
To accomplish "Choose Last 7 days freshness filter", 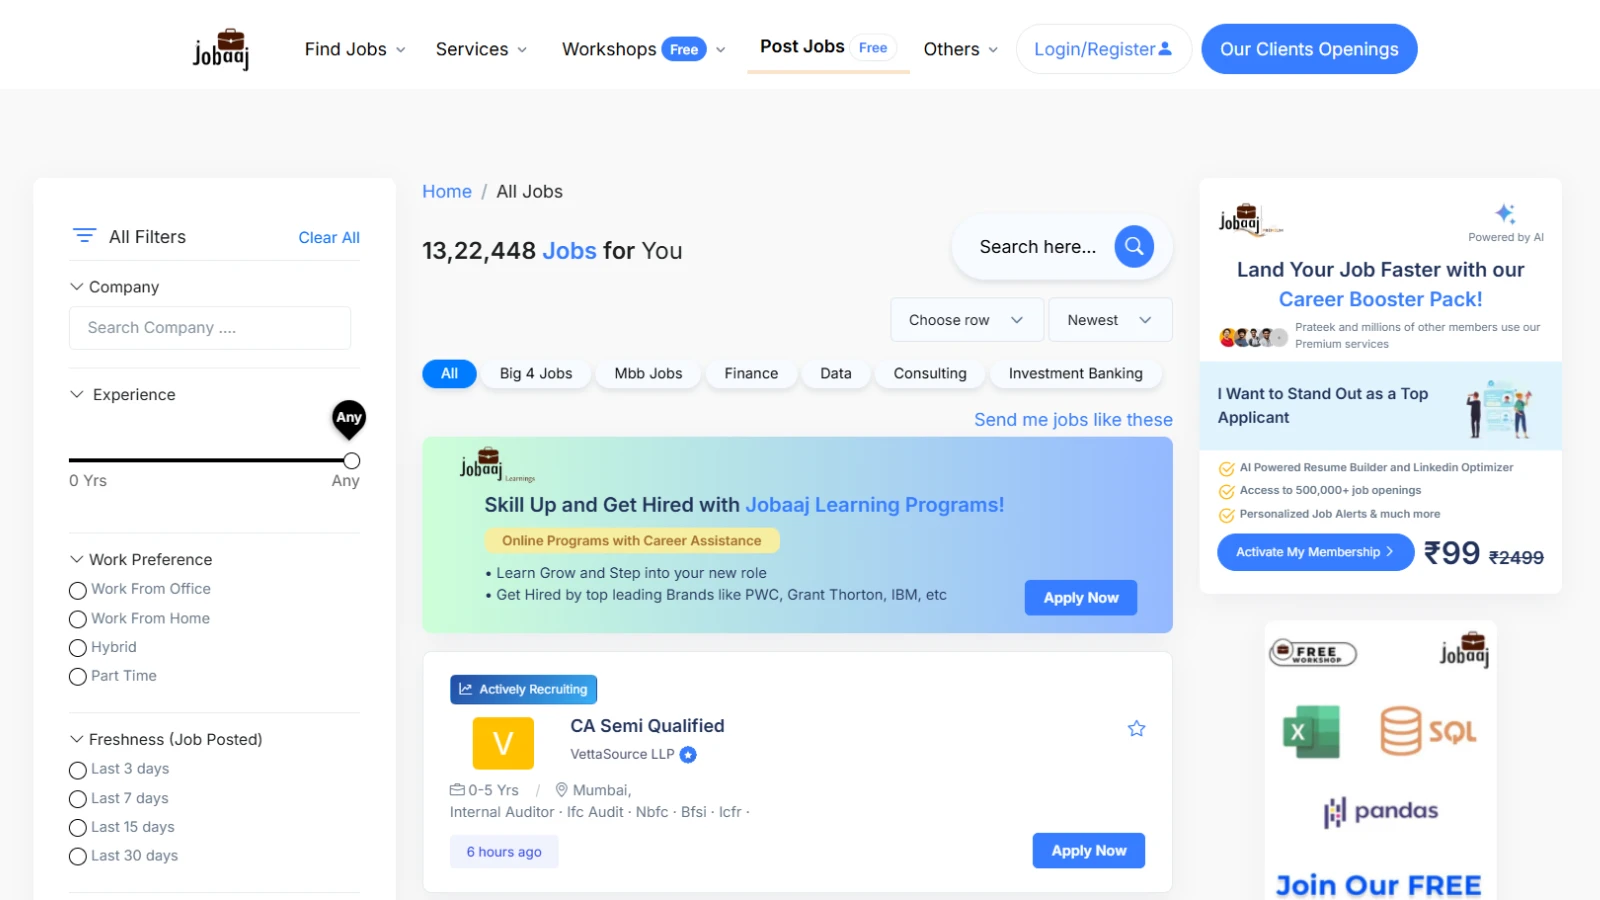I will tap(78, 799).
